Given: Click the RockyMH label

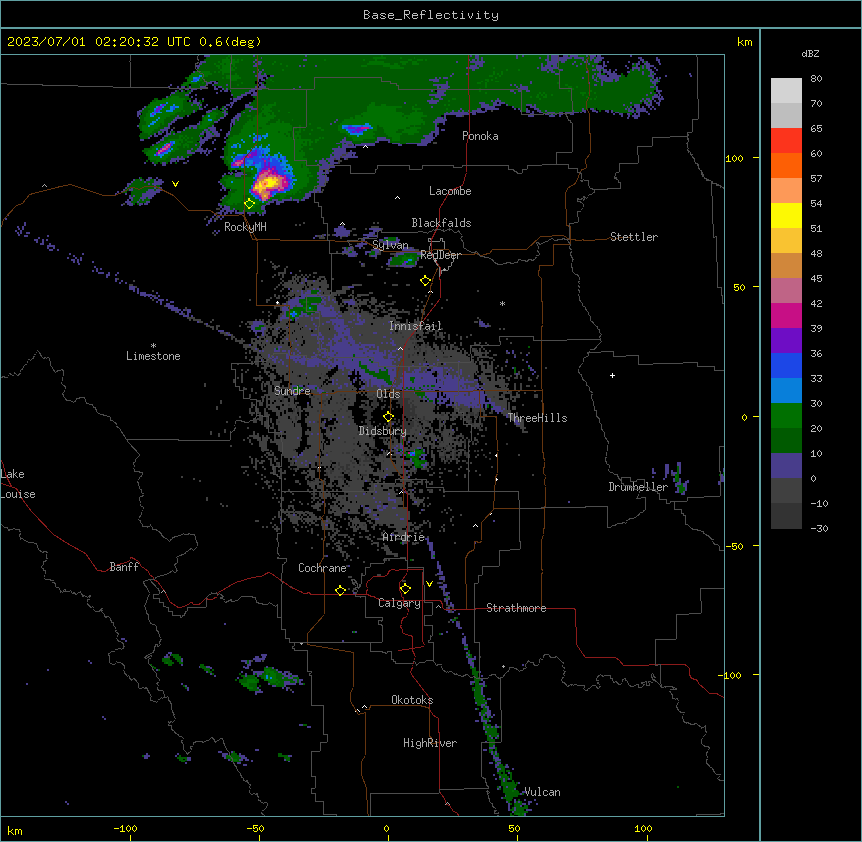Looking at the screenshot, I should point(245,227).
